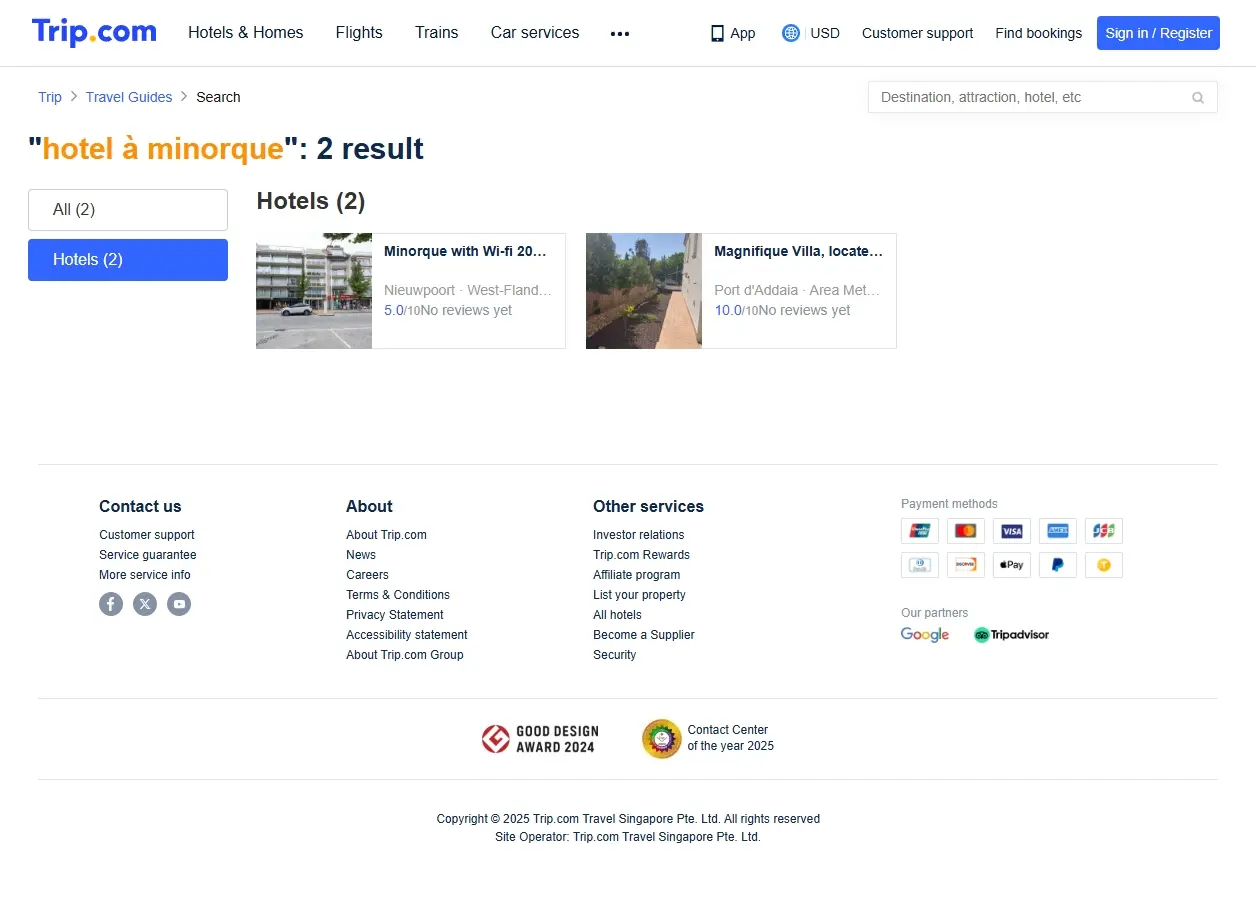Select the Hotels (2) filter tab
Viewport: 1256px width, 921px height.
tap(128, 260)
